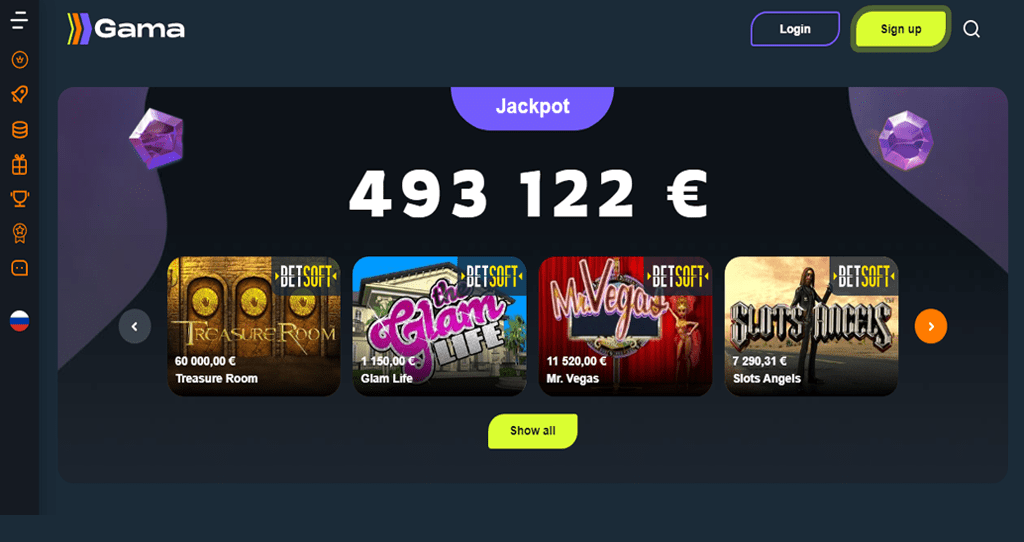Open the gift box bonuses icon
The height and width of the screenshot is (542, 1024).
pos(20,165)
